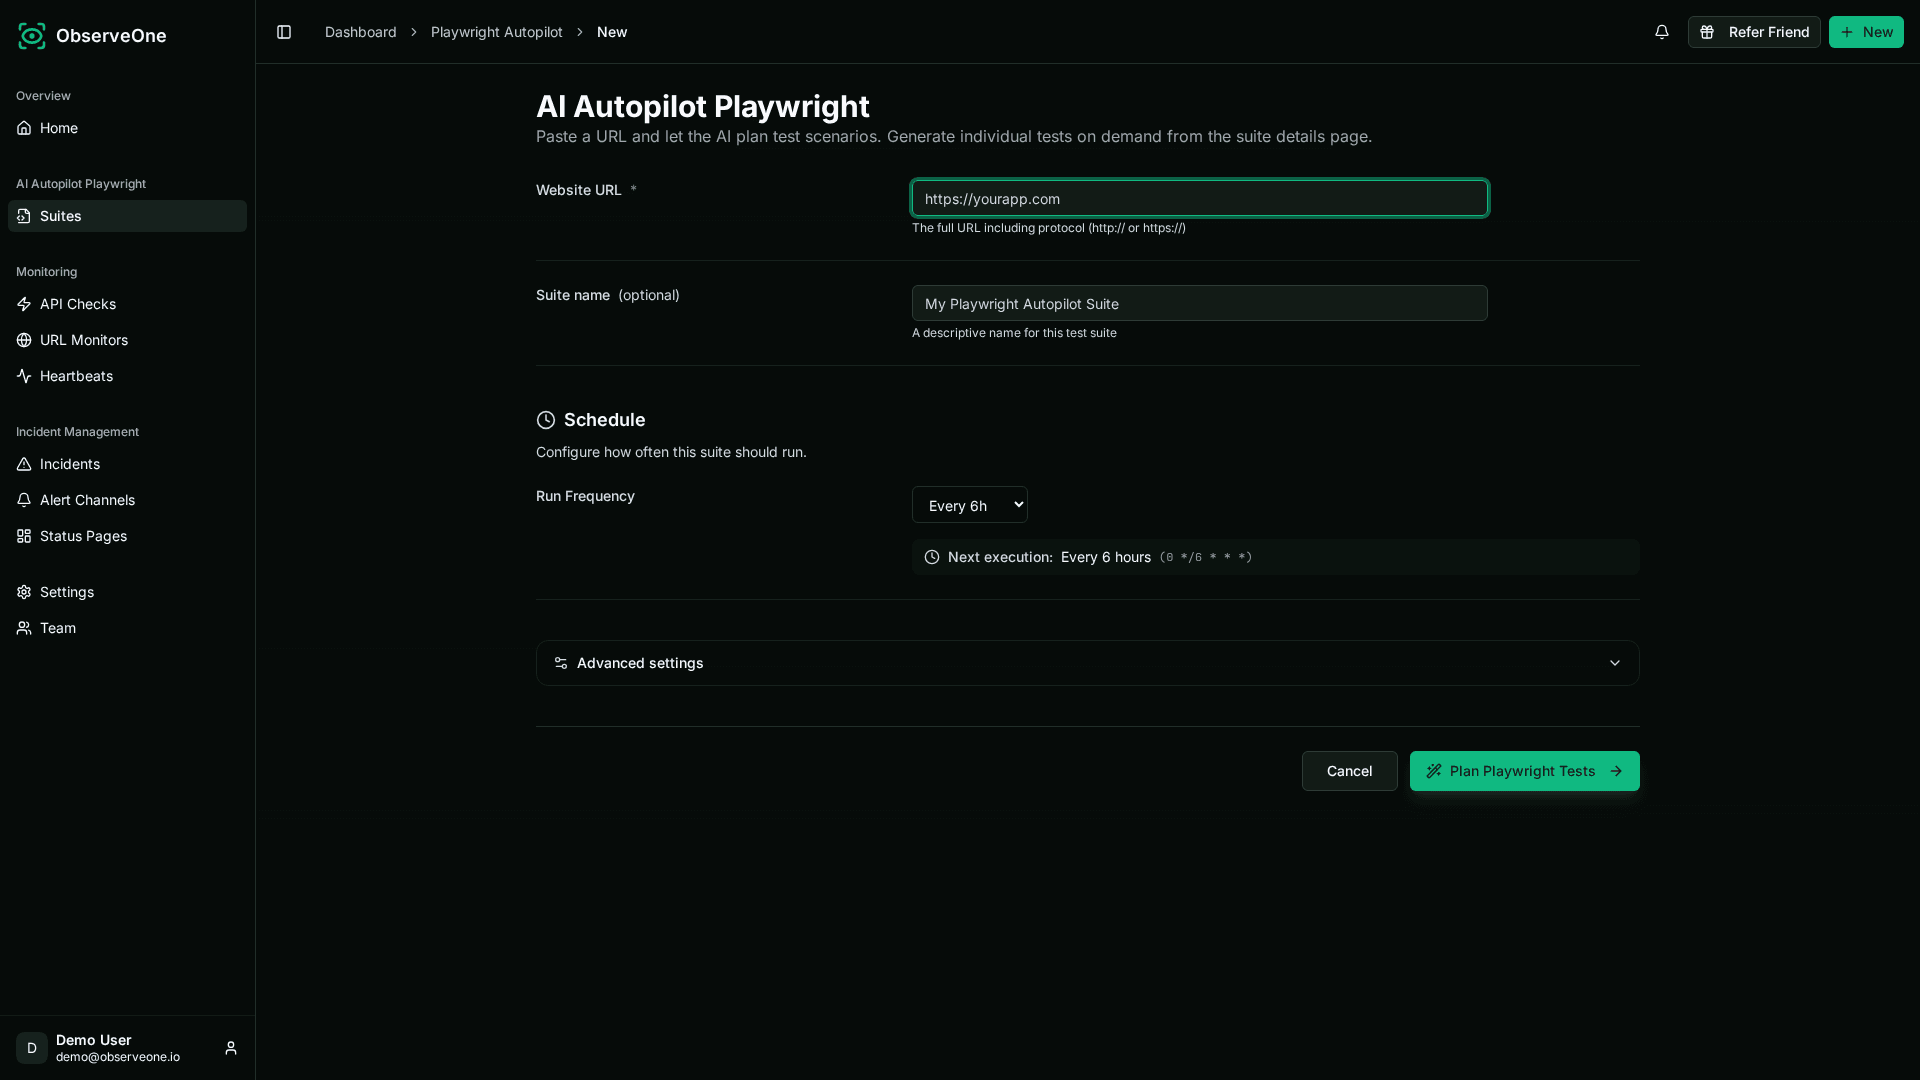Open the Run Frequency dropdown
The height and width of the screenshot is (1080, 1920).
point(969,505)
